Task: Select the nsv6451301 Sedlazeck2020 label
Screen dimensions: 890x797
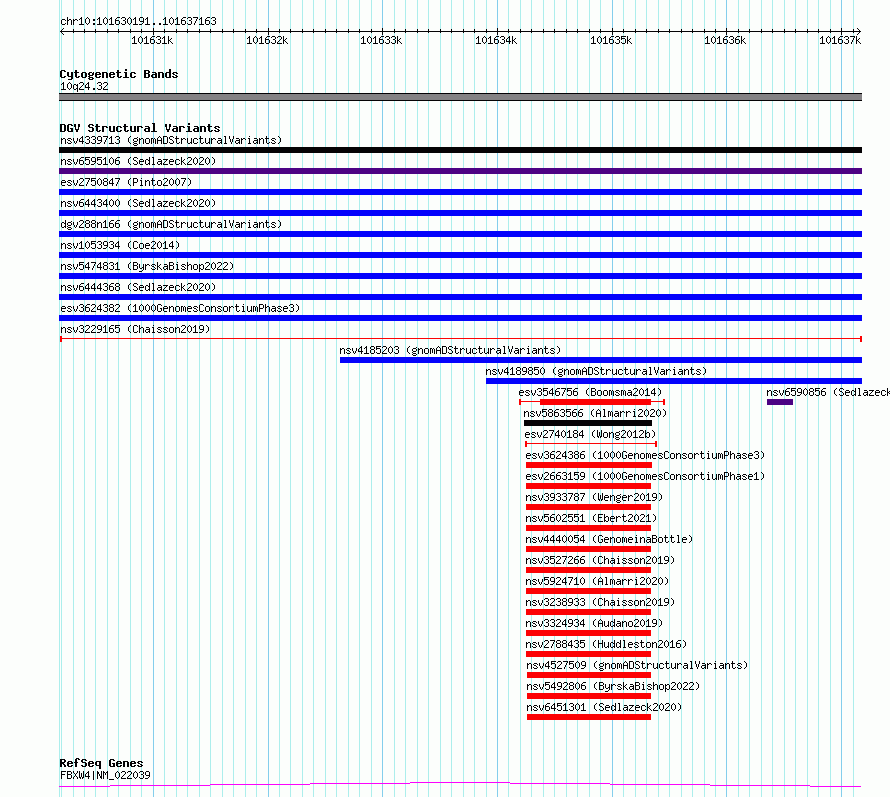Action: coord(604,707)
